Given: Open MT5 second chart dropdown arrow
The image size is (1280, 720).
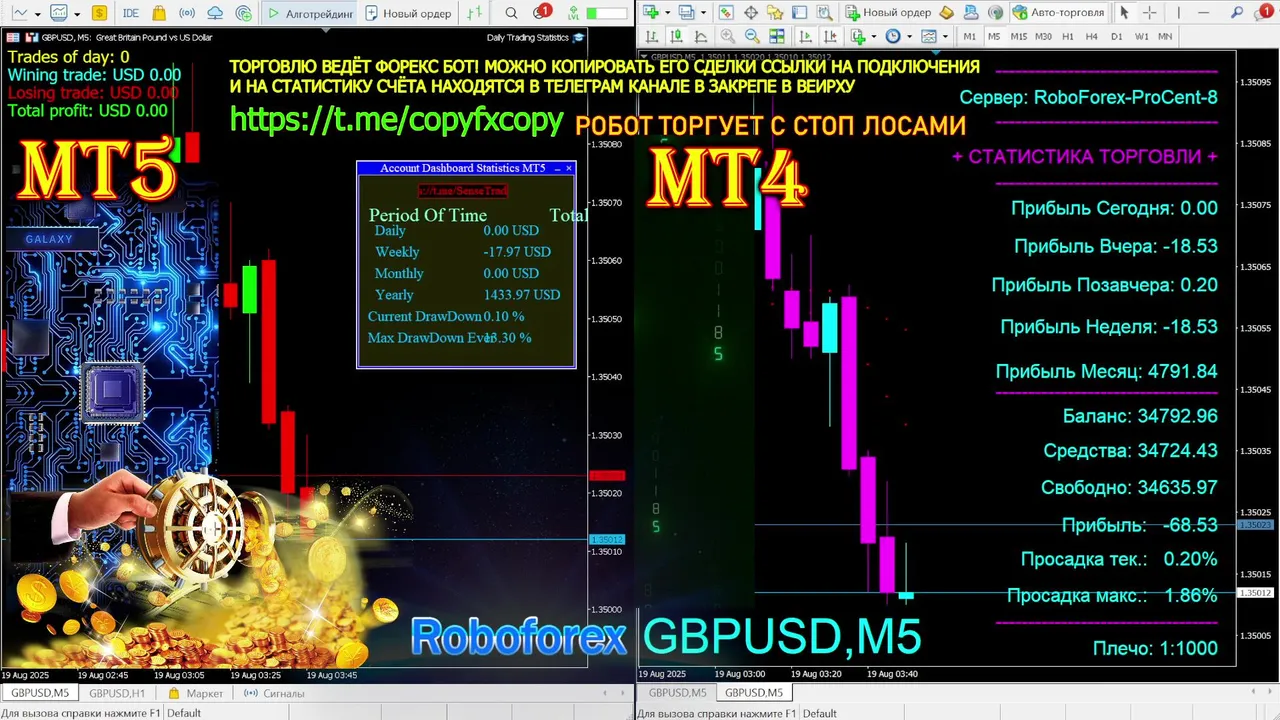Looking at the screenshot, I should tap(77, 14).
